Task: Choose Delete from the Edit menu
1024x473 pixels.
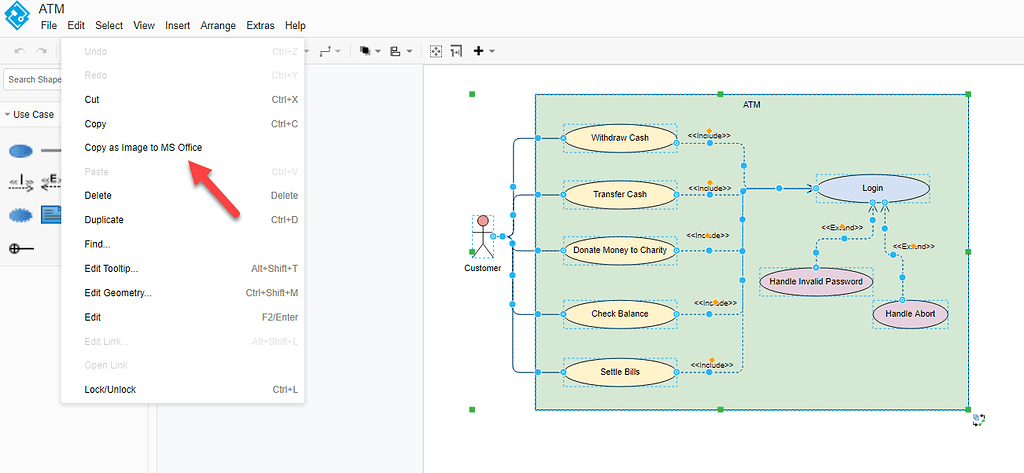Action: click(x=183, y=196)
